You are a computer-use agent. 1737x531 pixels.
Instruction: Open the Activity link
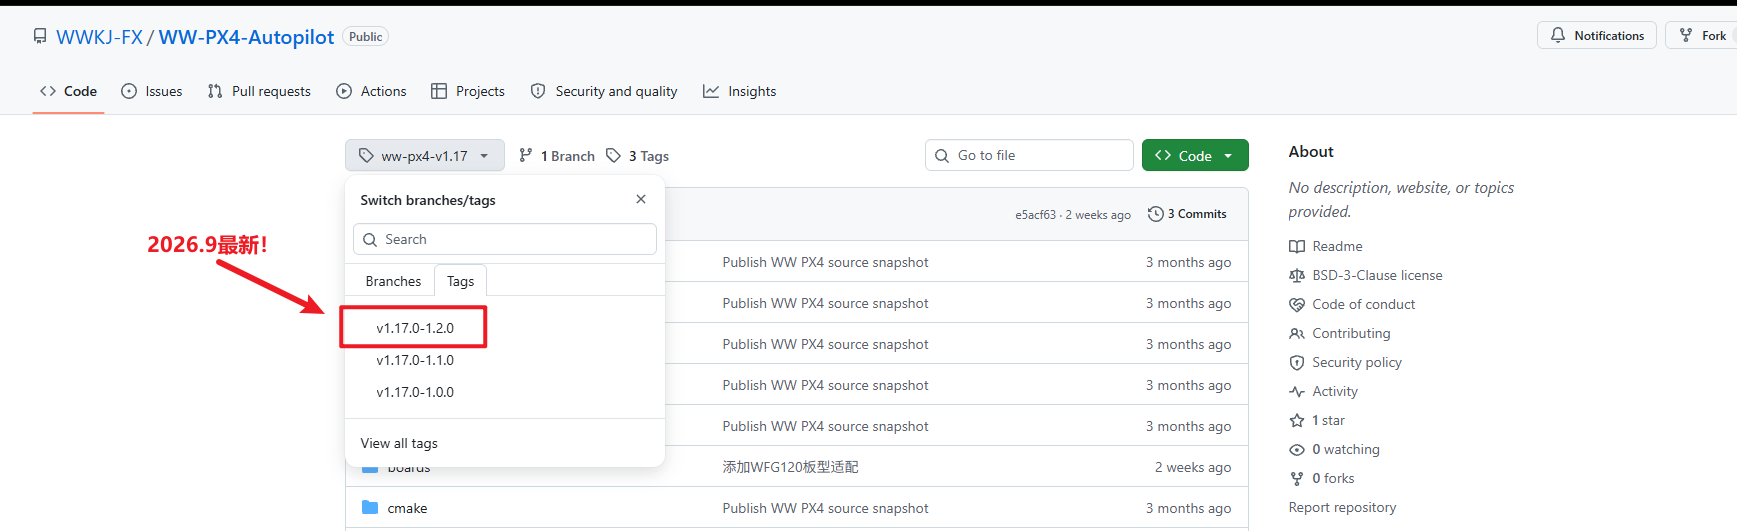click(x=1335, y=391)
